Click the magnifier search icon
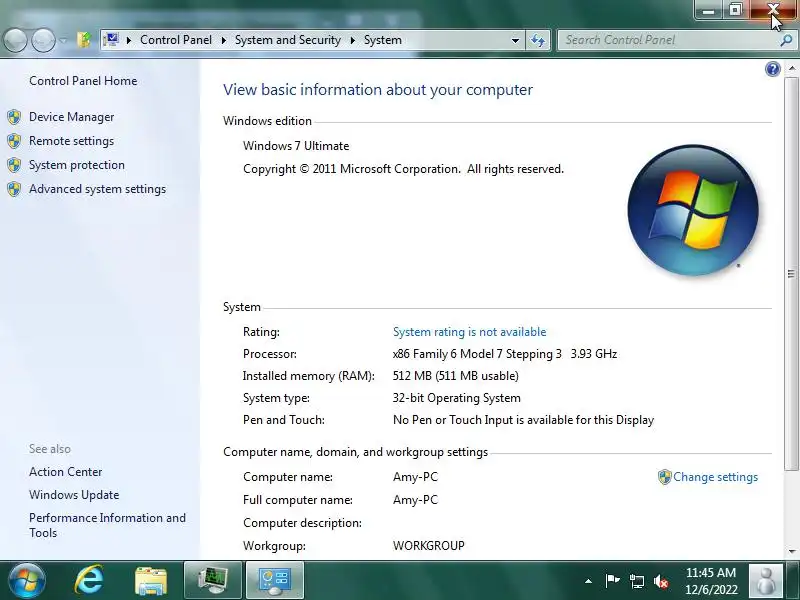This screenshot has width=800, height=600. (x=786, y=40)
